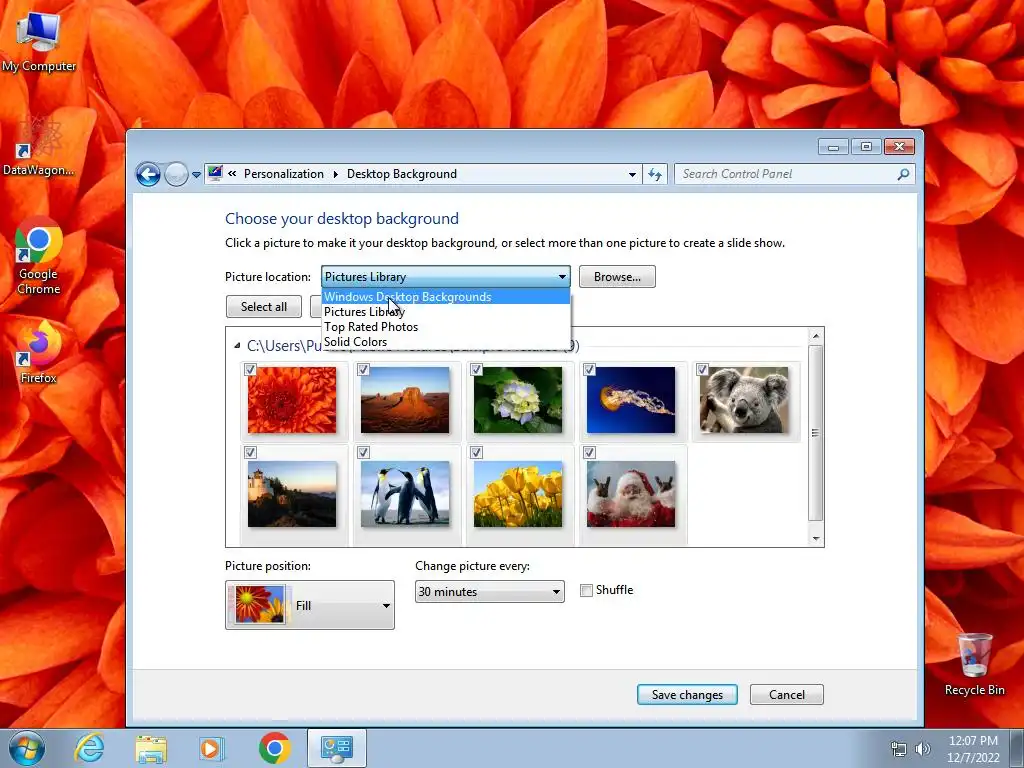Open Internet Explorer from the taskbar
Viewport: 1024px width, 768px height.
coord(89,748)
